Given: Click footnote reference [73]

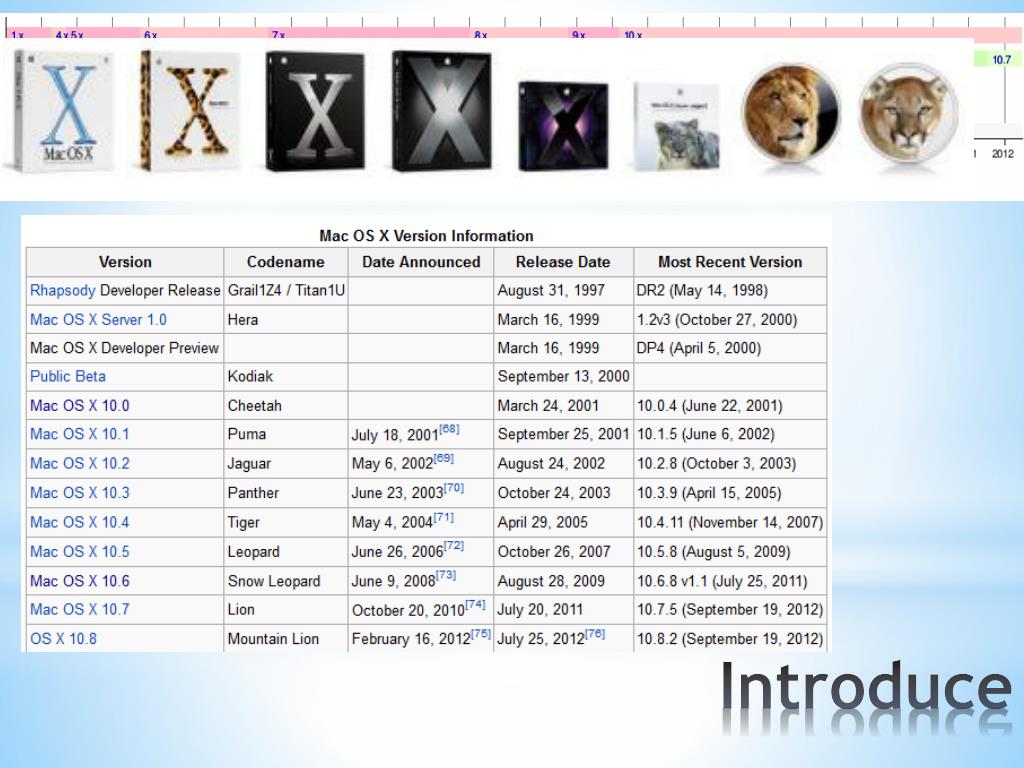Looking at the screenshot, I should point(446,575).
